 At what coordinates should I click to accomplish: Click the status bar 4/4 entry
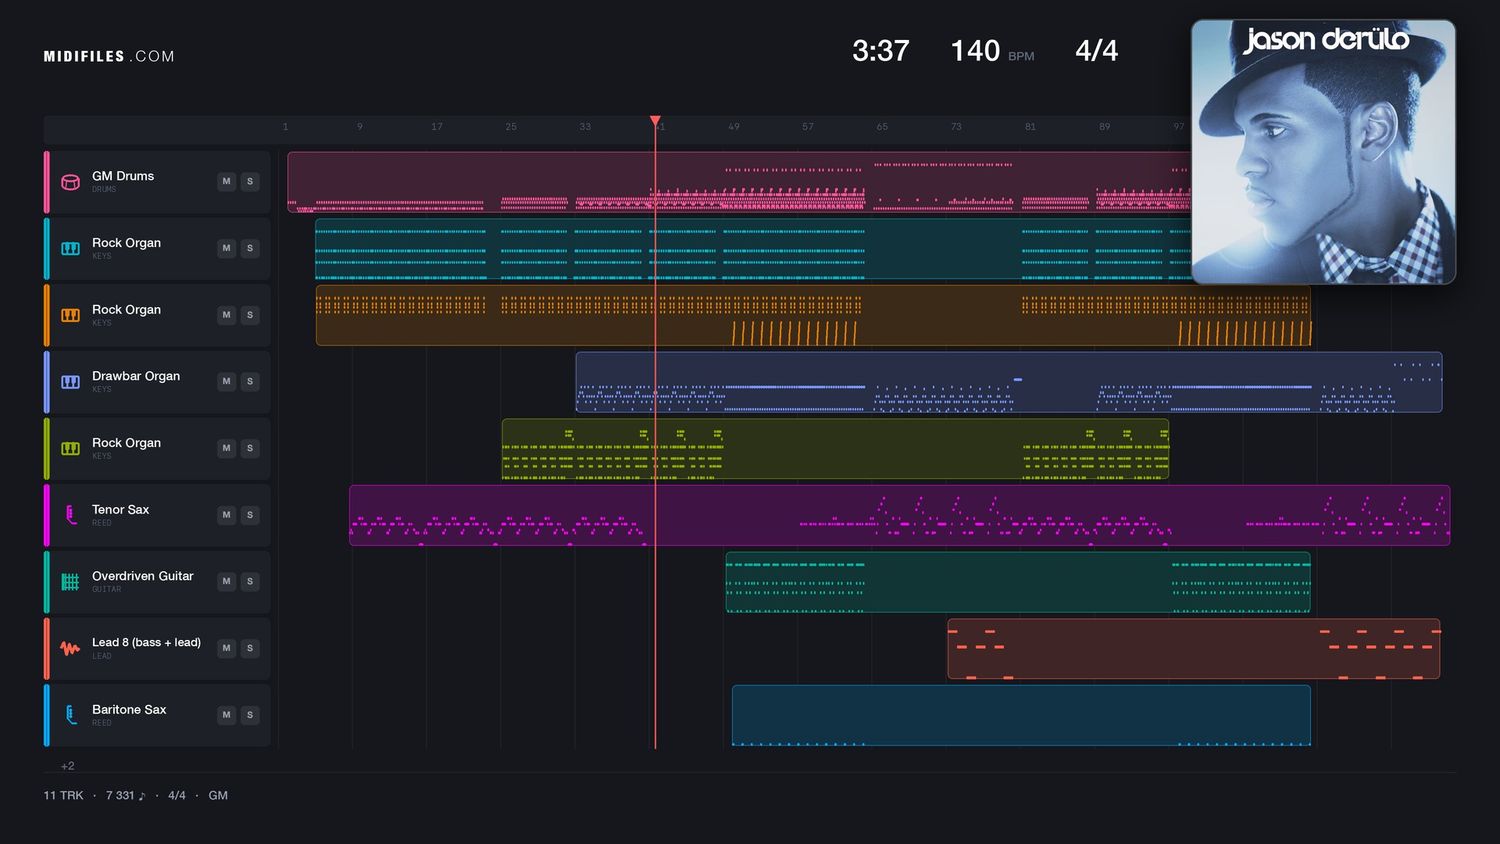[x=177, y=795]
